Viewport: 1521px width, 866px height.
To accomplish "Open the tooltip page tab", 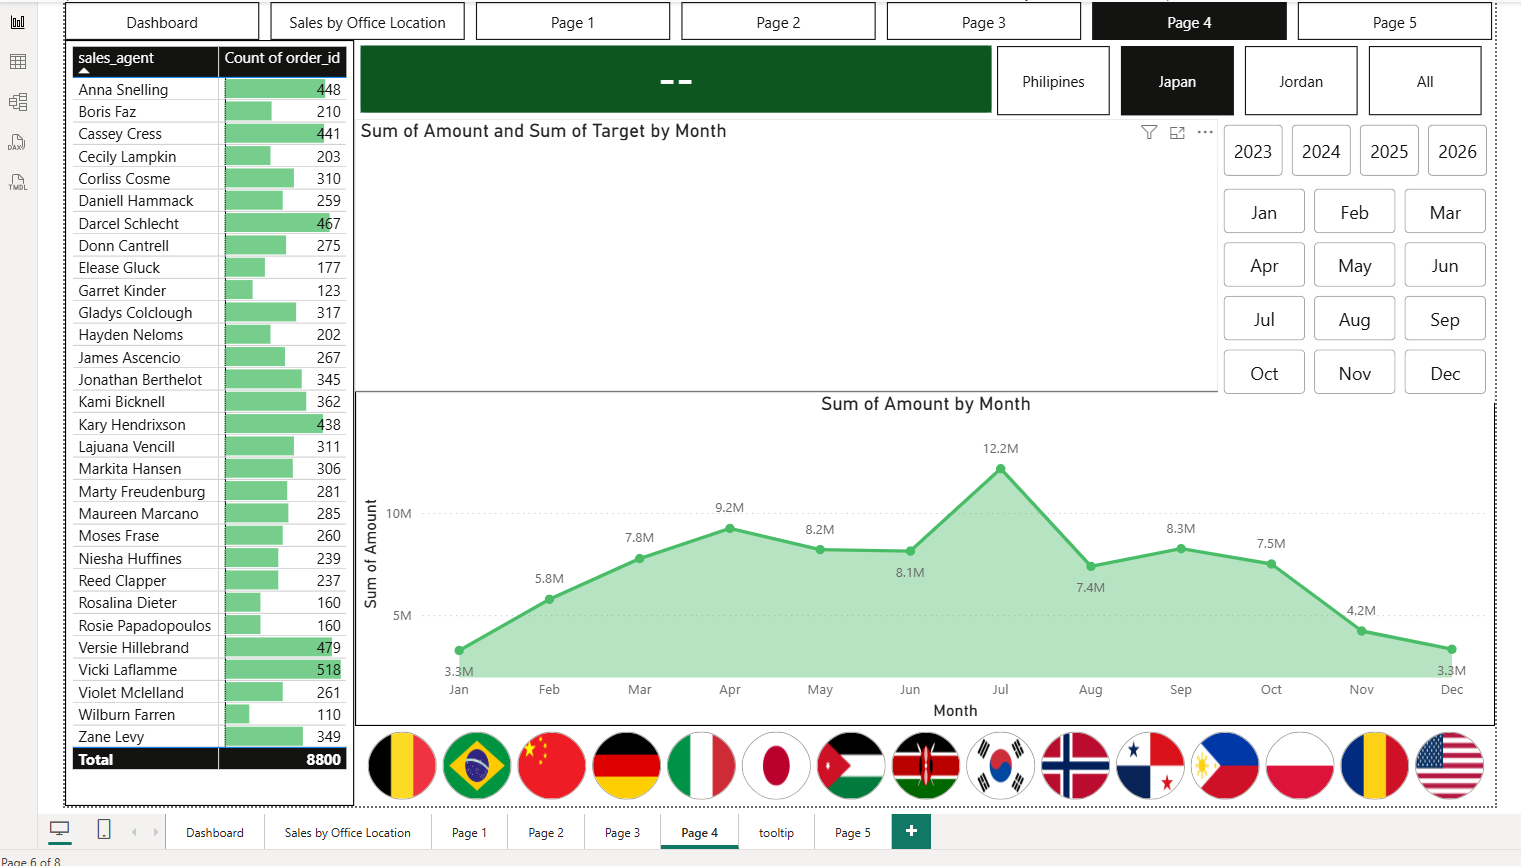I will [776, 832].
